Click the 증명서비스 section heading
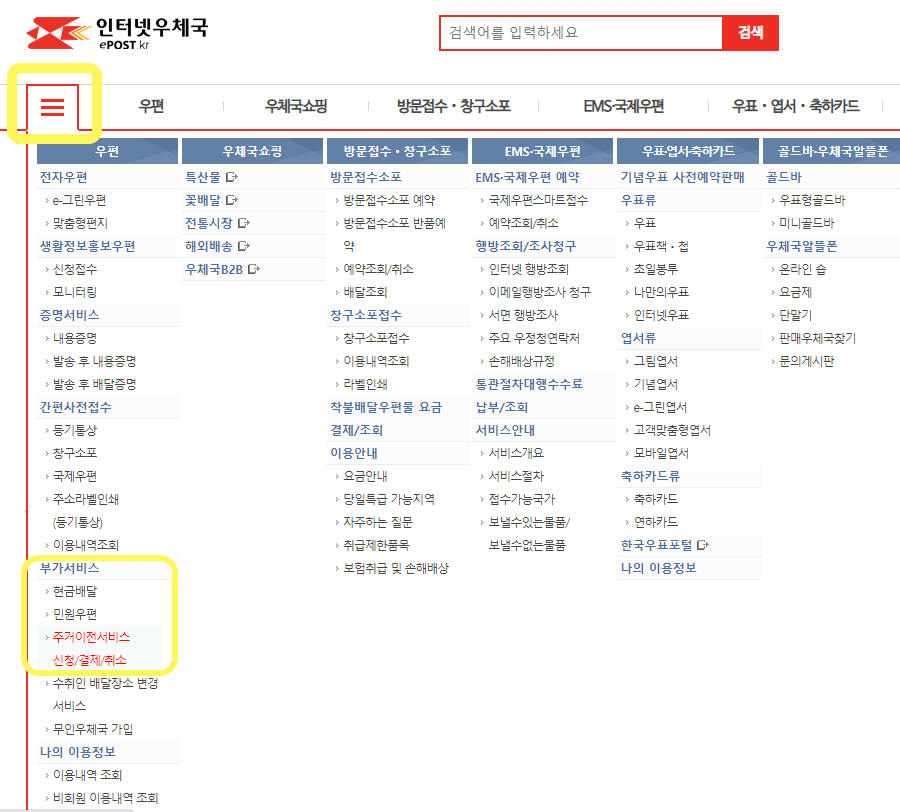The image size is (900, 812). click(x=69, y=315)
